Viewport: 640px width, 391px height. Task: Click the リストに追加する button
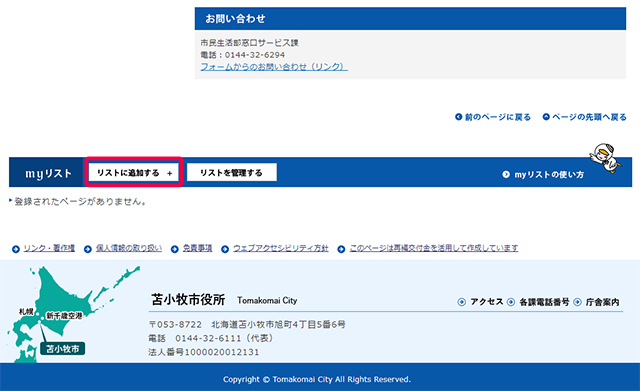click(134, 173)
